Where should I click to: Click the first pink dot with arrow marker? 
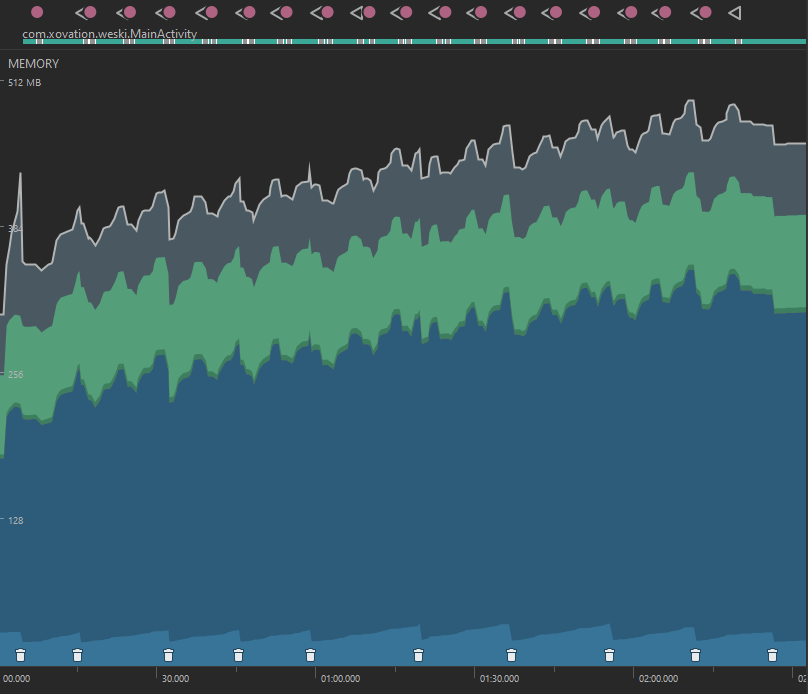[85, 12]
